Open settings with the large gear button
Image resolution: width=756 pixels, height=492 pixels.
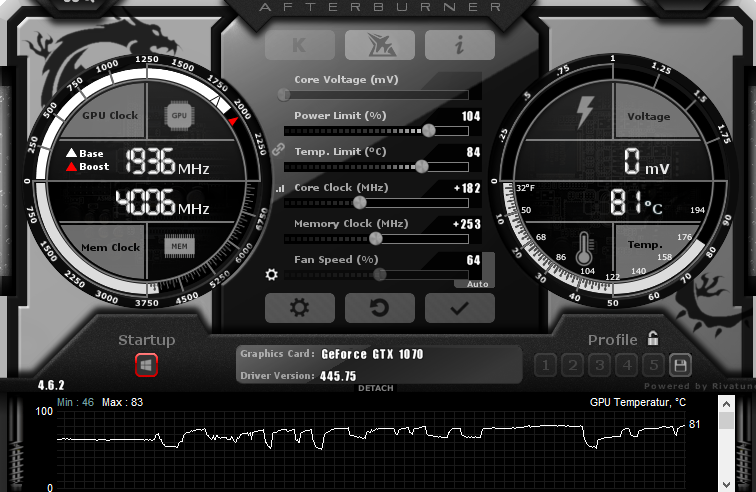[299, 307]
